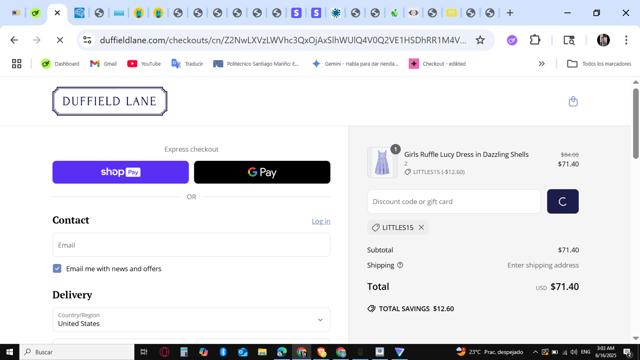The image size is (640, 360).
Task: Close the active browser tab
Action: (57, 13)
